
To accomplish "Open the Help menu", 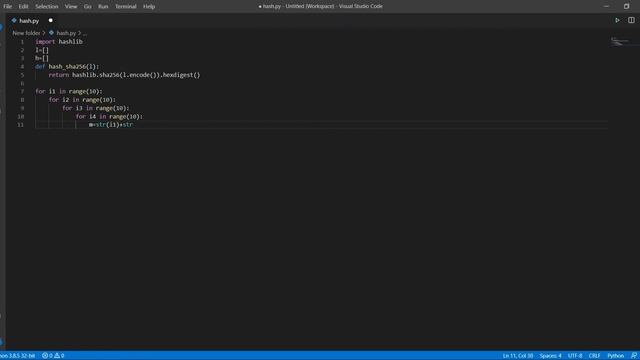I will [x=149, y=6].
